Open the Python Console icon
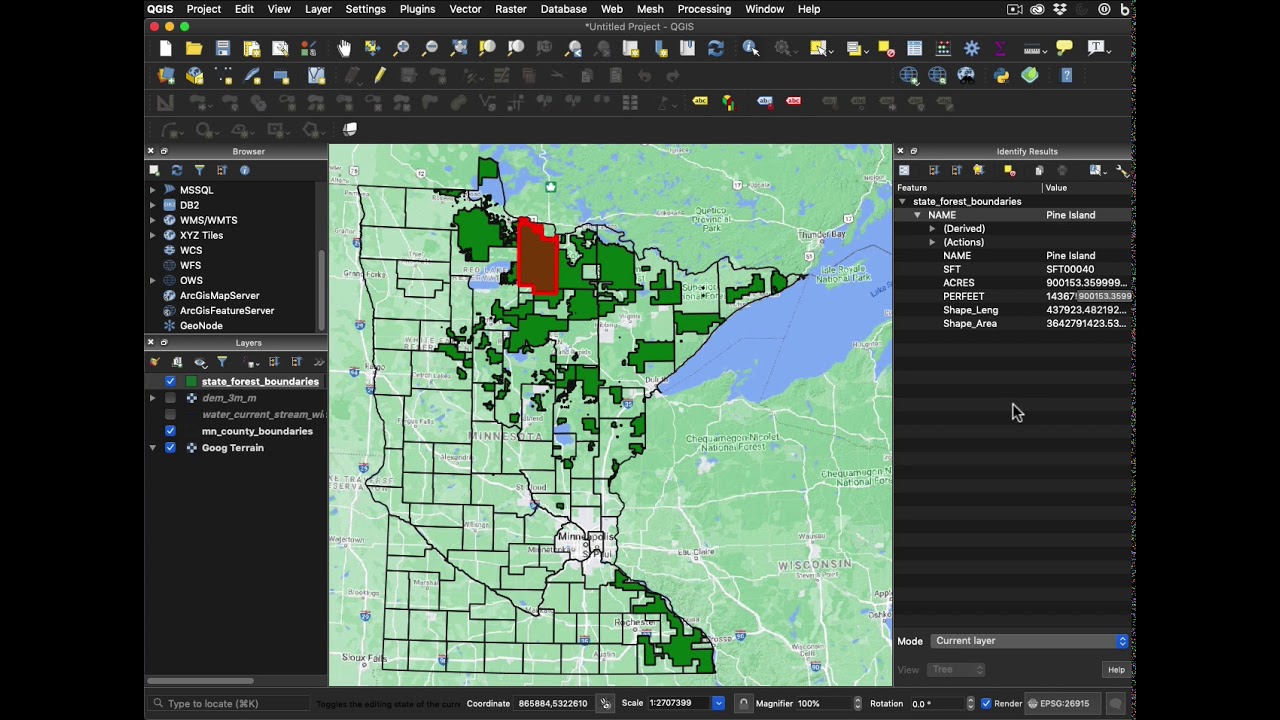Viewport: 1280px width, 720px height. click(x=1001, y=75)
